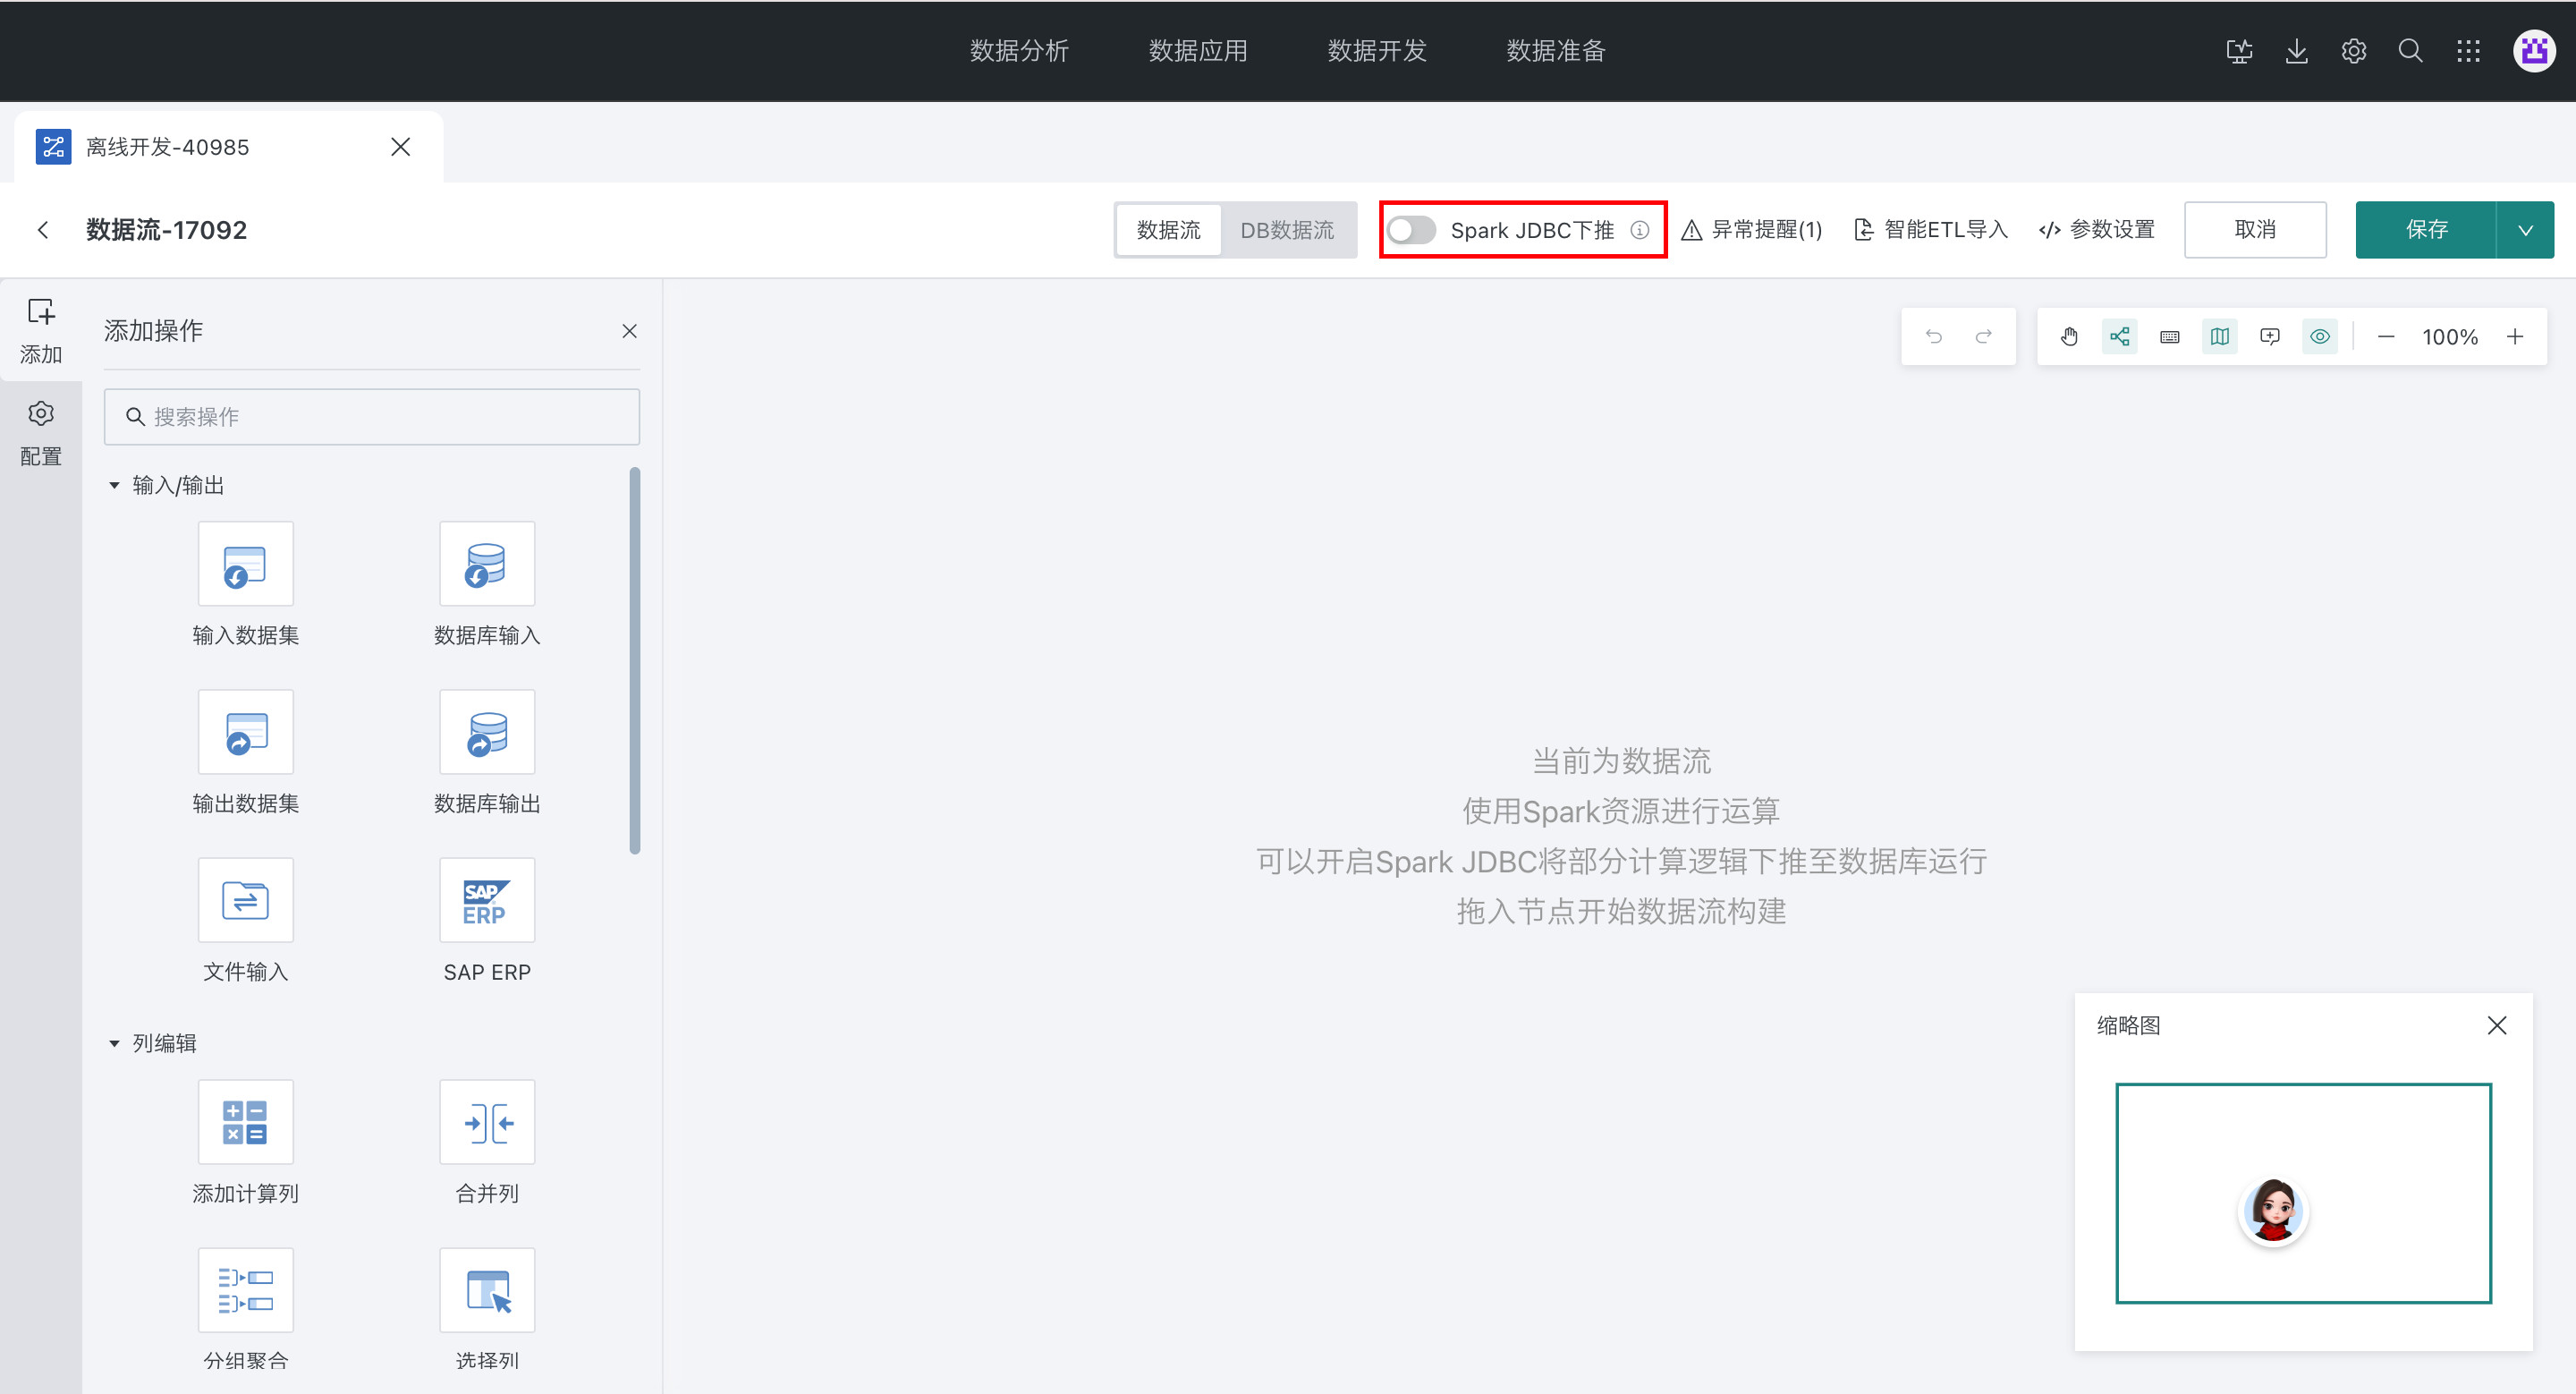Toggle the eye preview icon in toolbar
Viewport: 2576px width, 1394px height.
[x=2319, y=337]
